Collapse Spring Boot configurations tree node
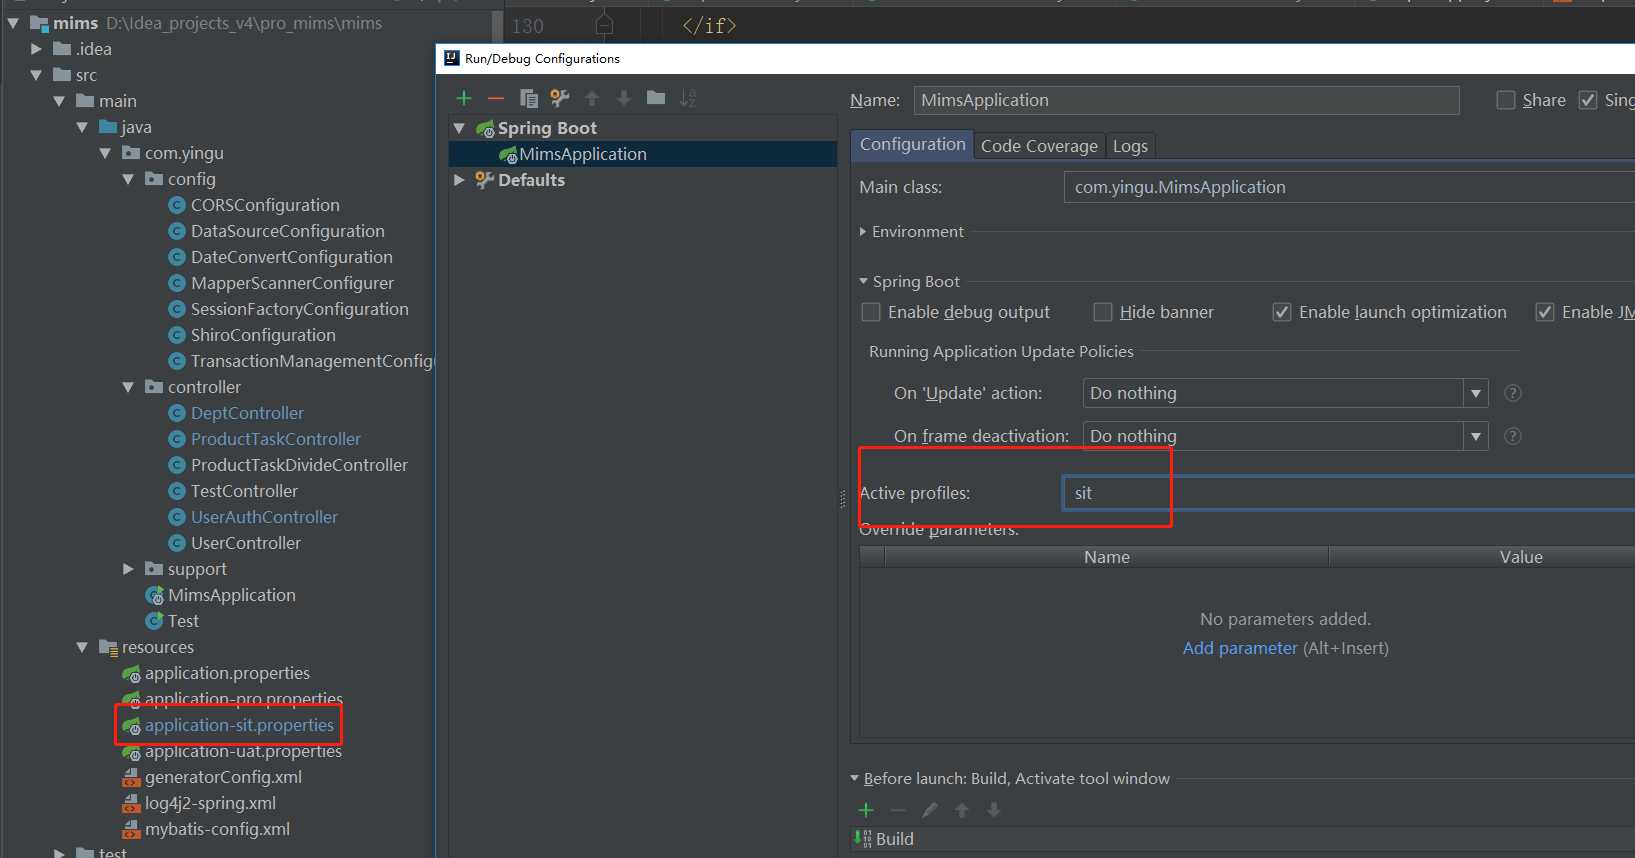This screenshot has height=858, width=1635. (x=460, y=128)
